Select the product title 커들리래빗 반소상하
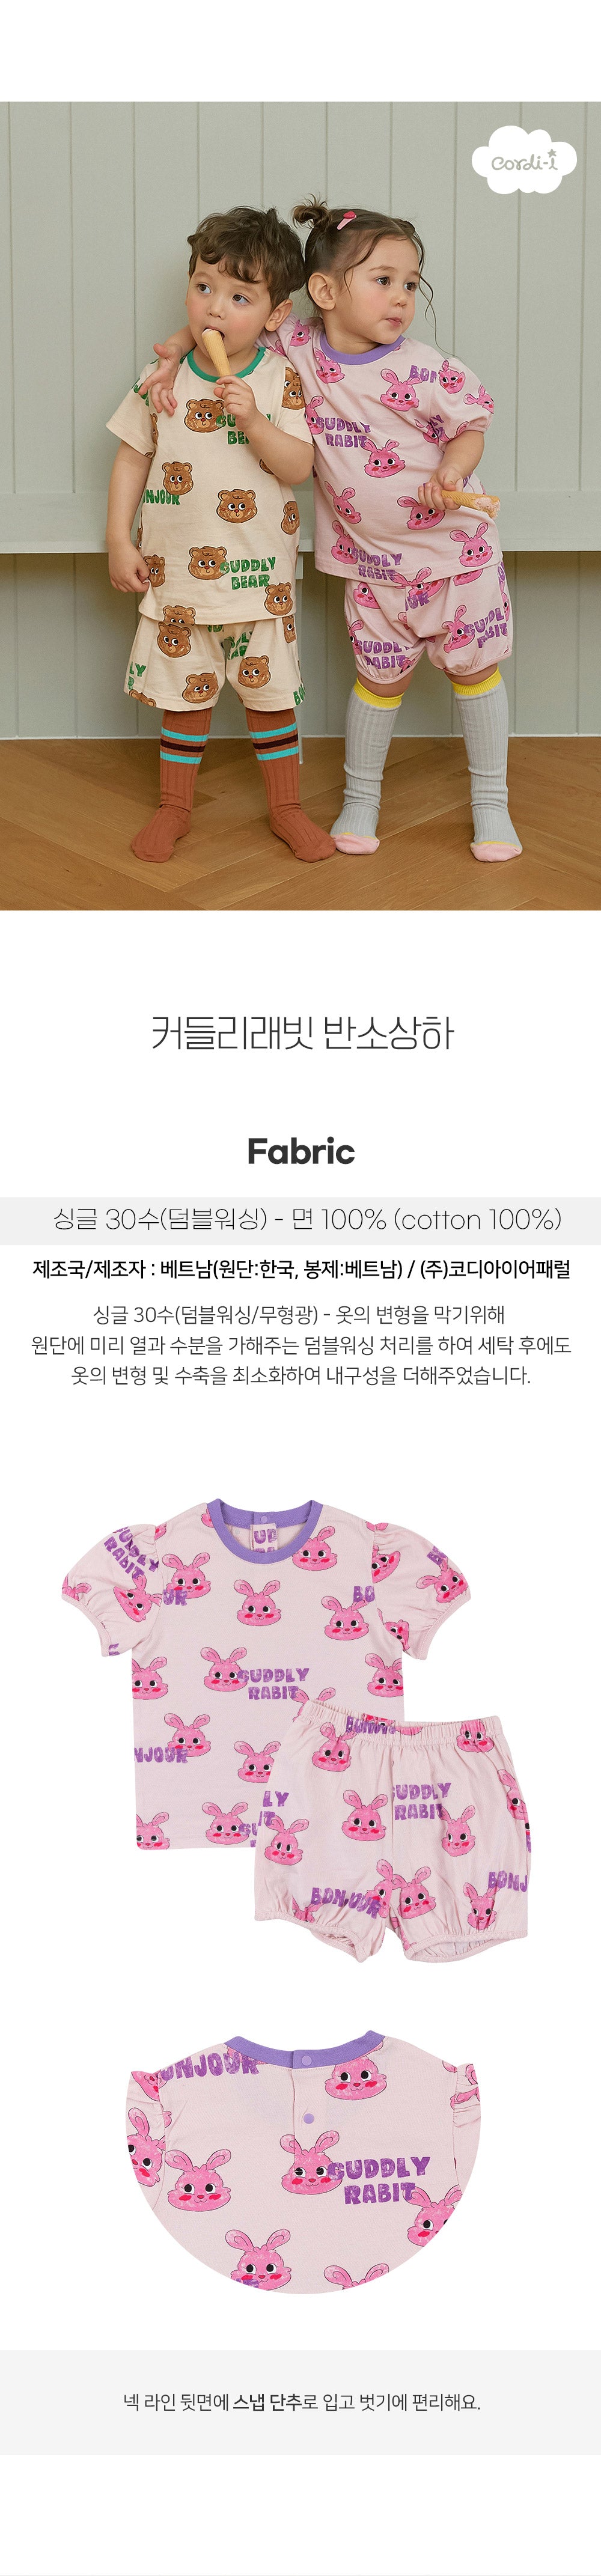 pos(301,1032)
